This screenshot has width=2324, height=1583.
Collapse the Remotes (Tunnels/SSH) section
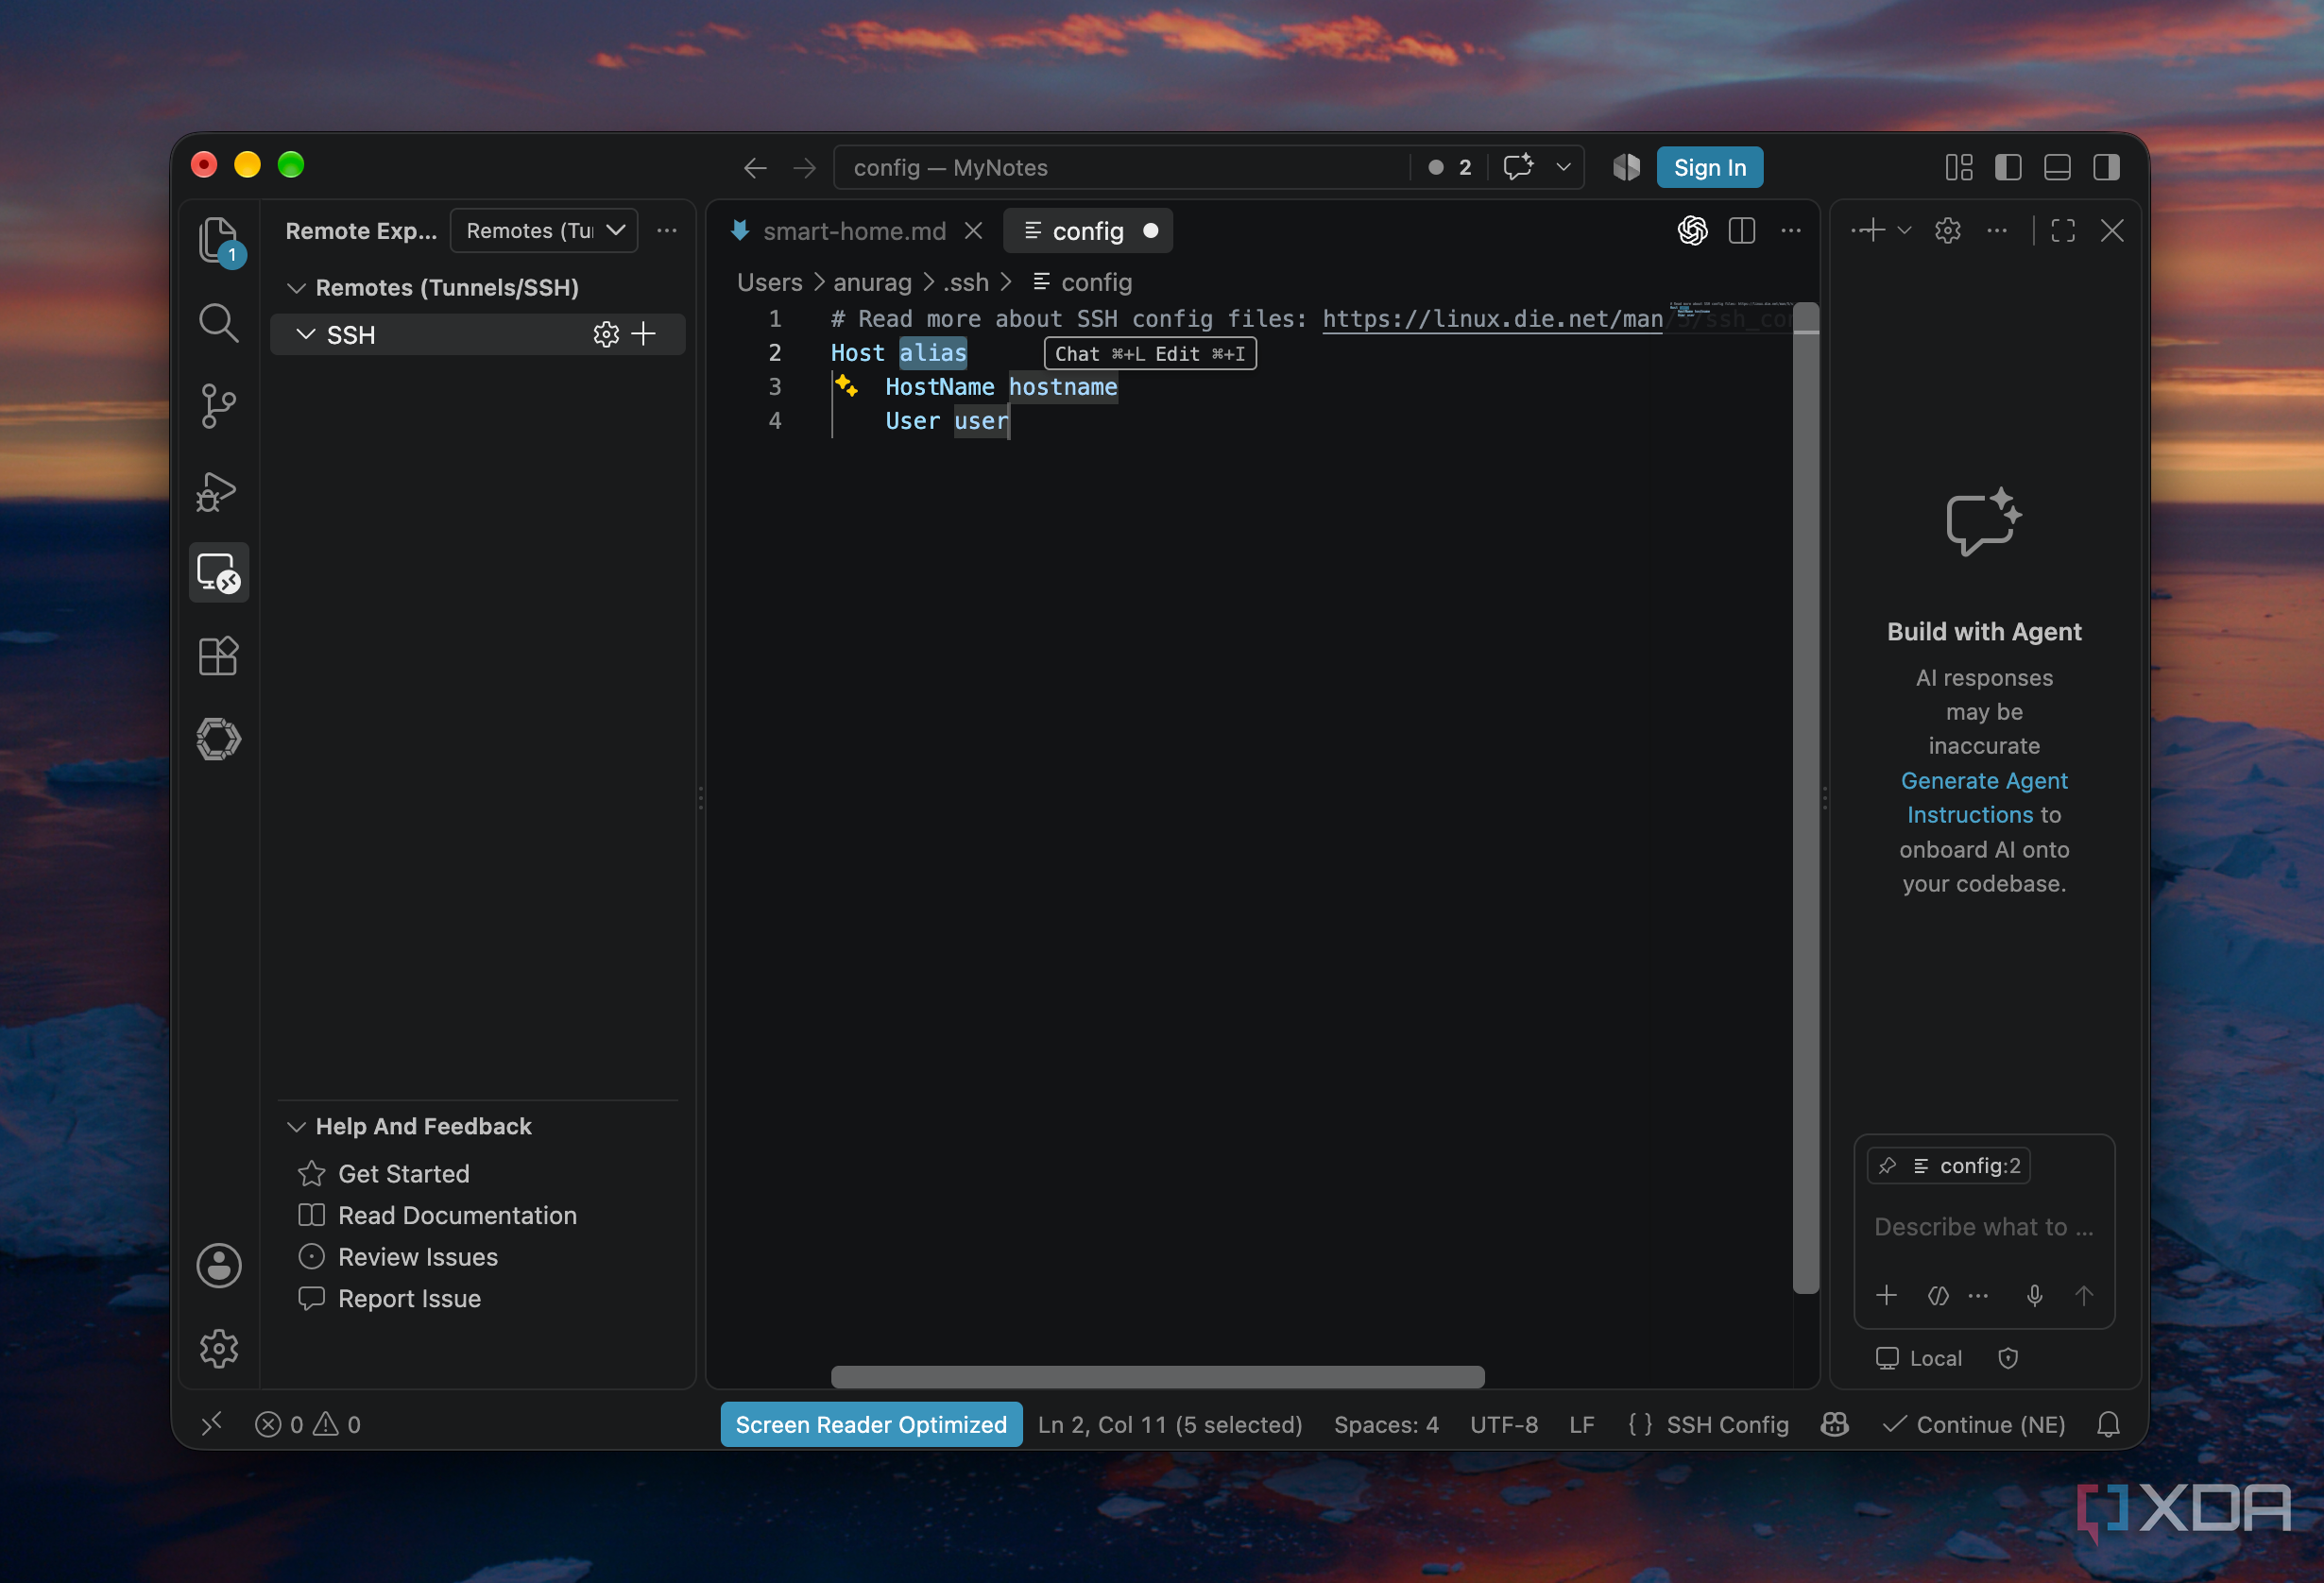296,288
